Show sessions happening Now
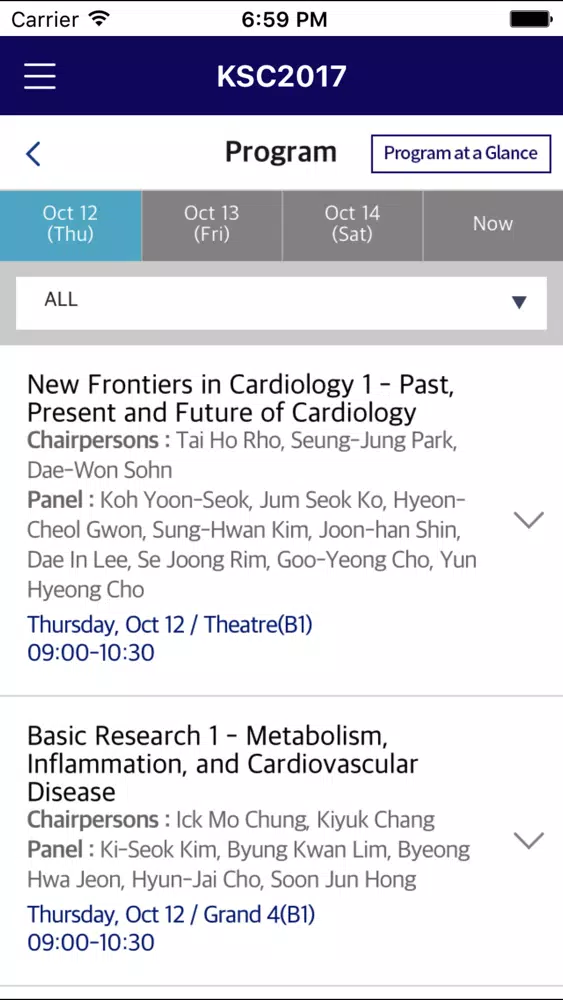This screenshot has height=1000, width=563. 493,225
